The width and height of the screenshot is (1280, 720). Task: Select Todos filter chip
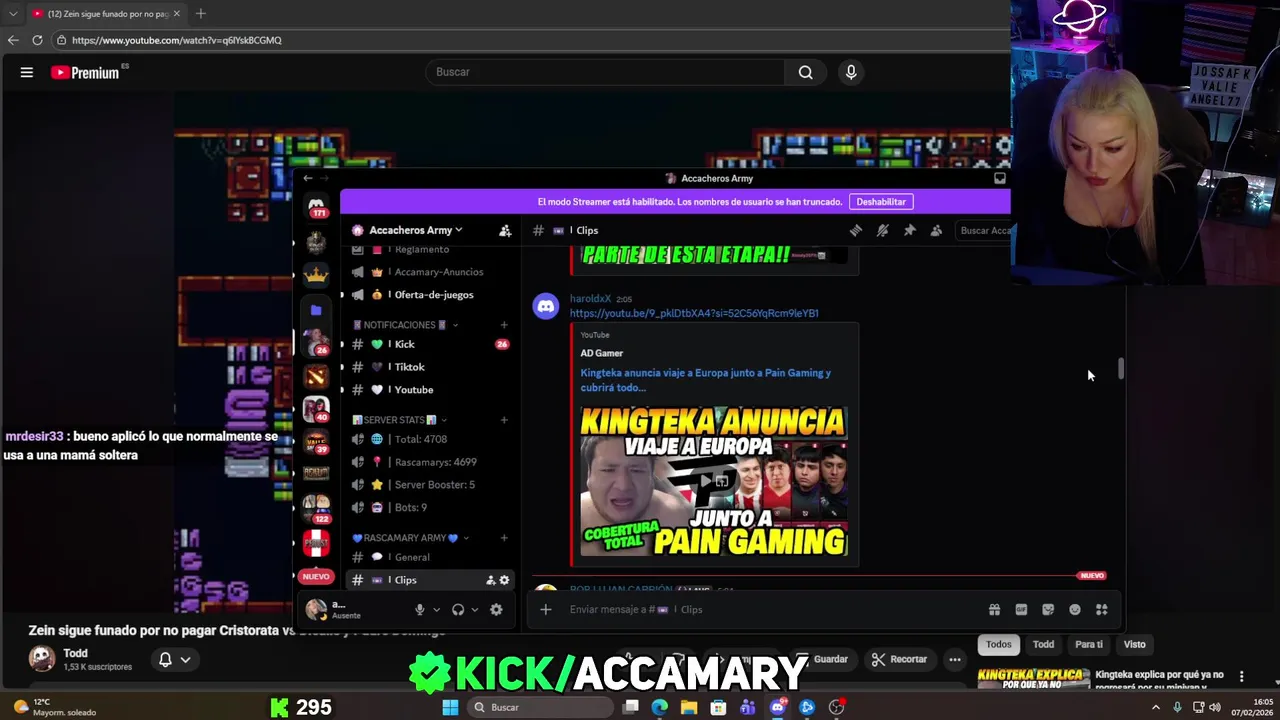[999, 644]
